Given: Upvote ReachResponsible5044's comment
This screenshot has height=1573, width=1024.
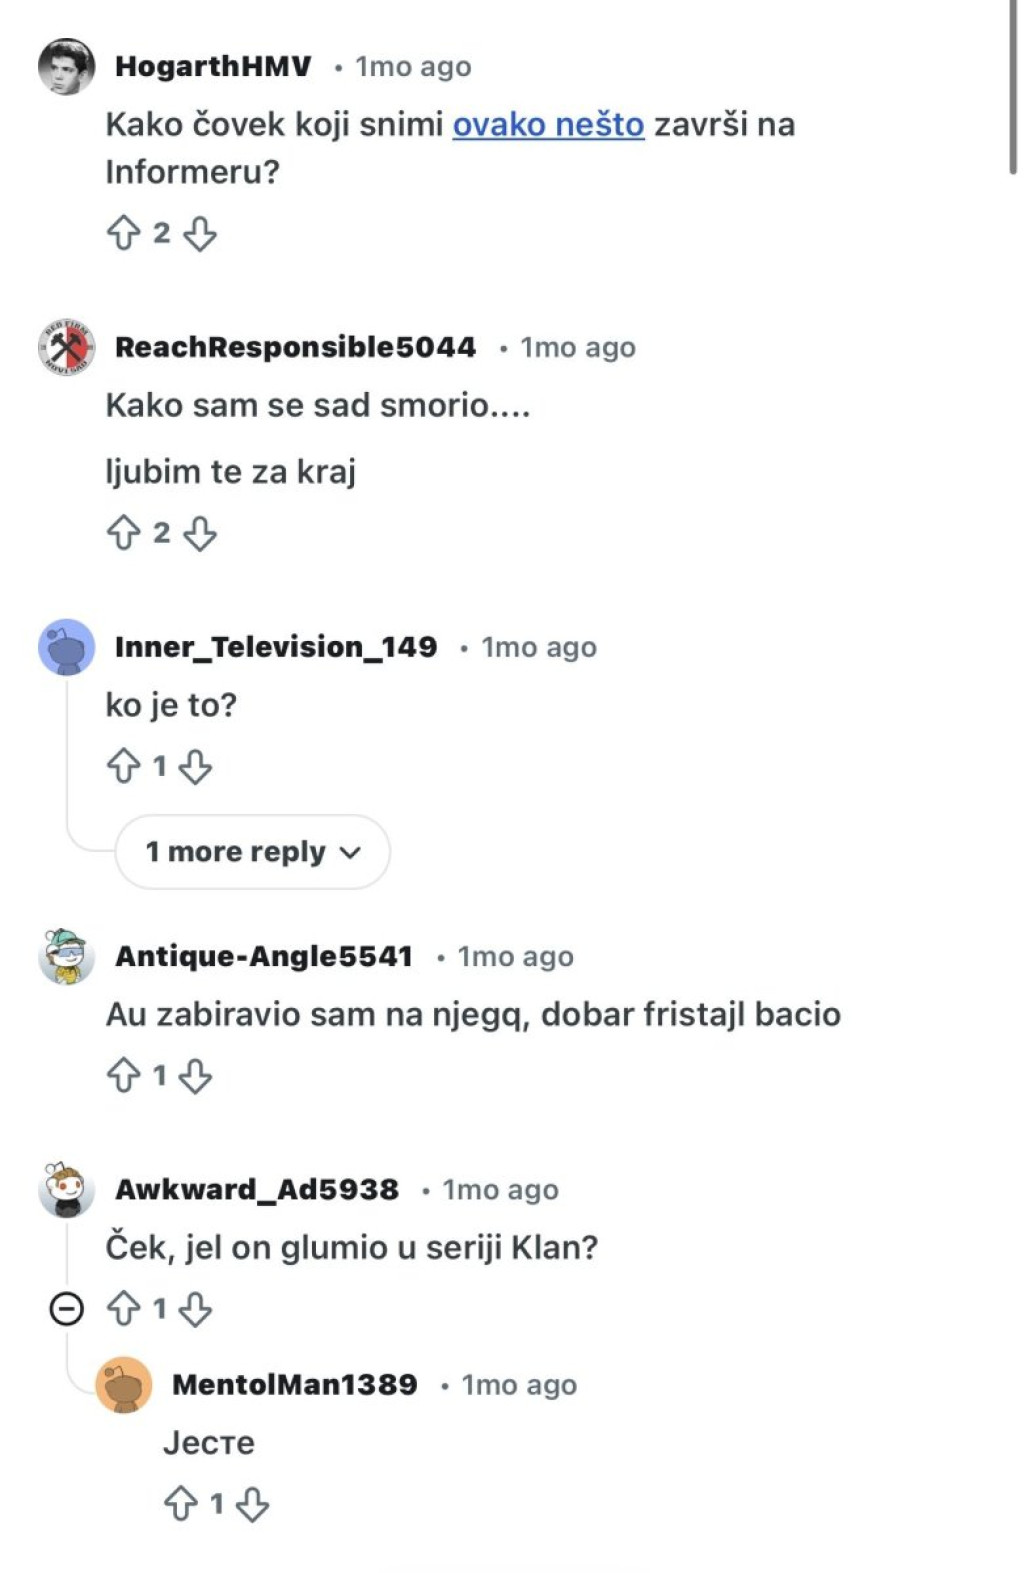Looking at the screenshot, I should pos(123,533).
